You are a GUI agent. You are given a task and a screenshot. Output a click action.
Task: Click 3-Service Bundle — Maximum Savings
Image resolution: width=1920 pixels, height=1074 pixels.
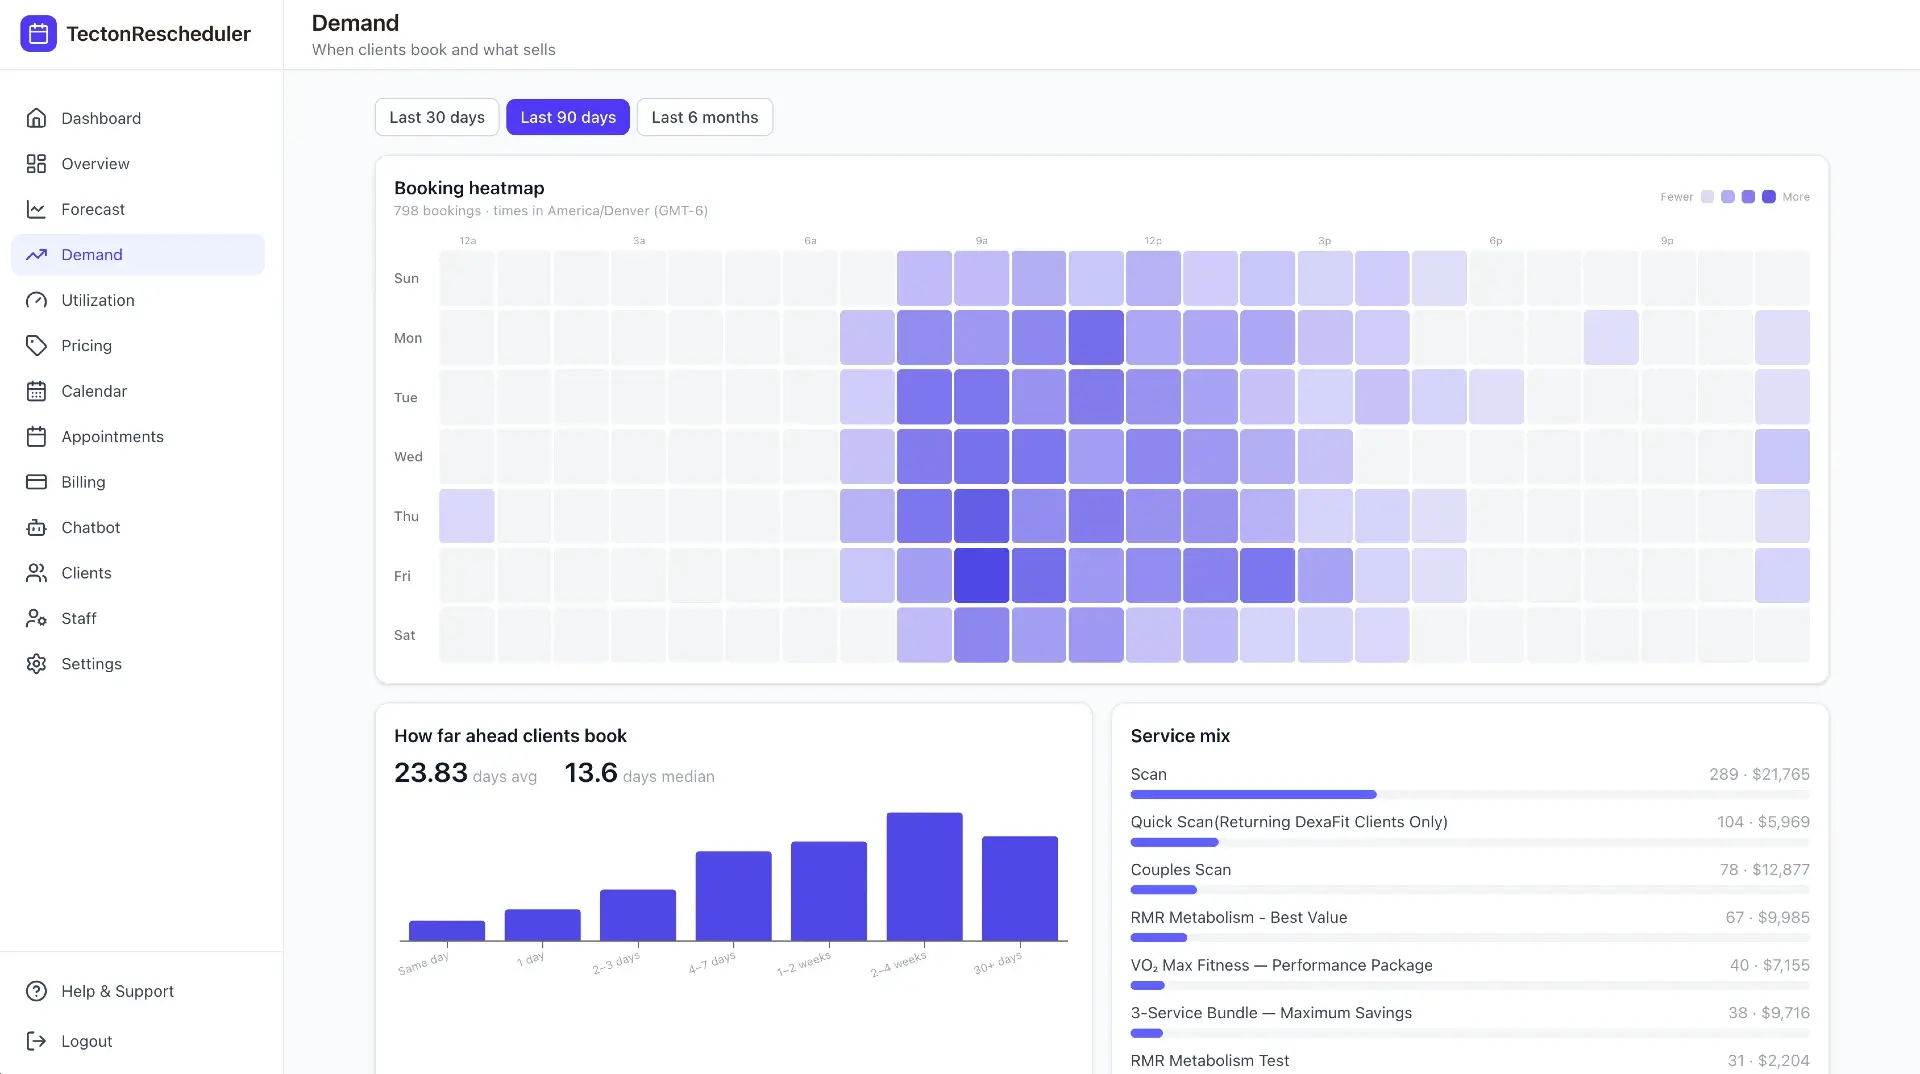coord(1271,1013)
